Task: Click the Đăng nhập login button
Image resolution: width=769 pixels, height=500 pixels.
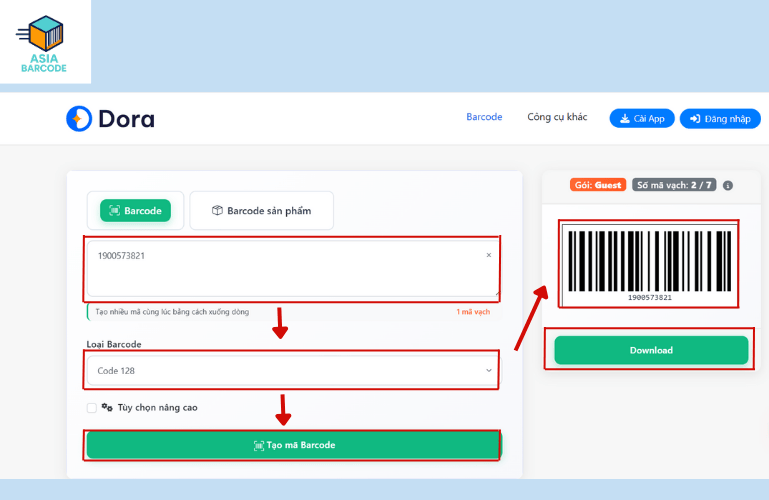Action: pos(720,119)
